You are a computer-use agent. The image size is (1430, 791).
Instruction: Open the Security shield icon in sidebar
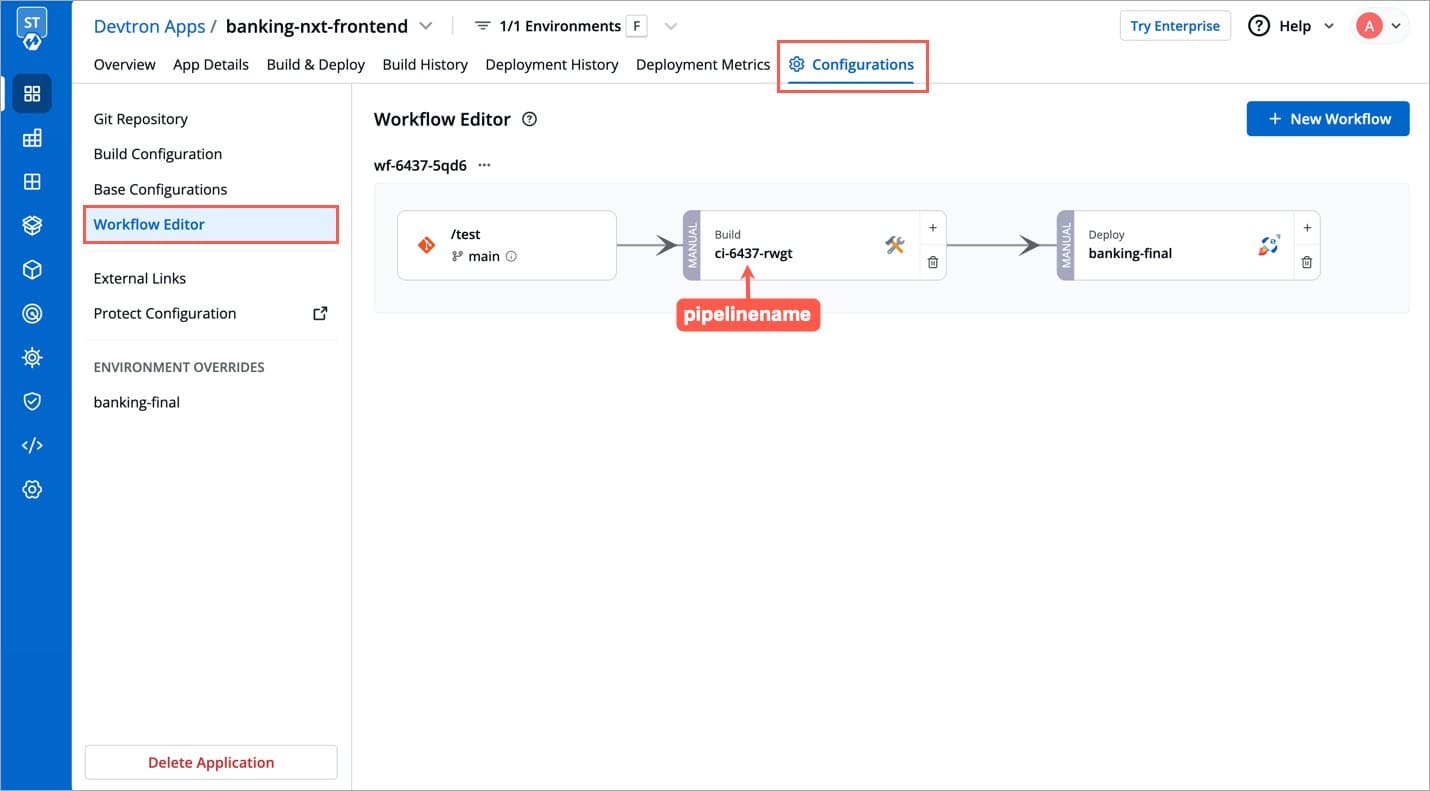32,401
